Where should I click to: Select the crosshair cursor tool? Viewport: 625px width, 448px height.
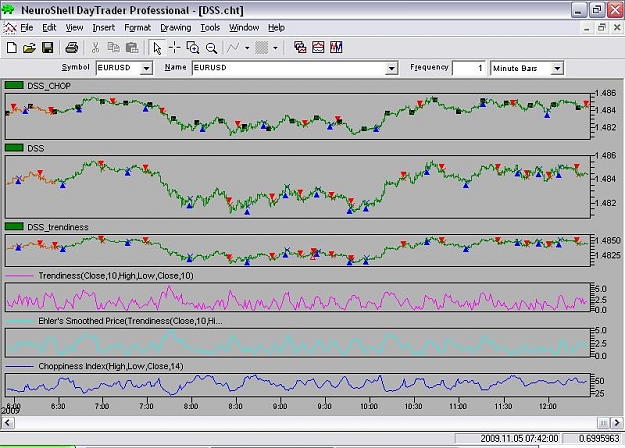tap(175, 48)
